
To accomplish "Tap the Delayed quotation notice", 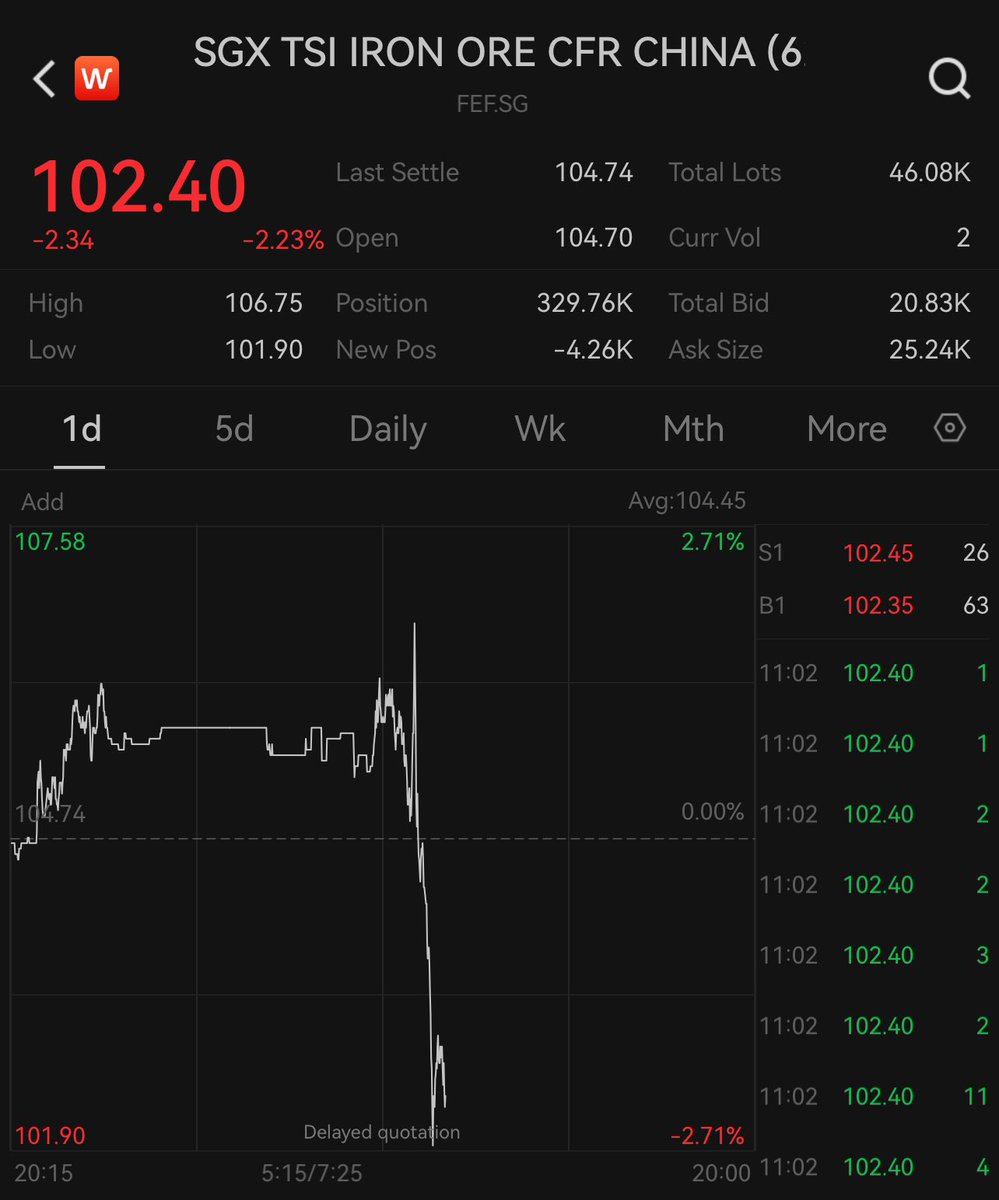I will [x=382, y=1132].
